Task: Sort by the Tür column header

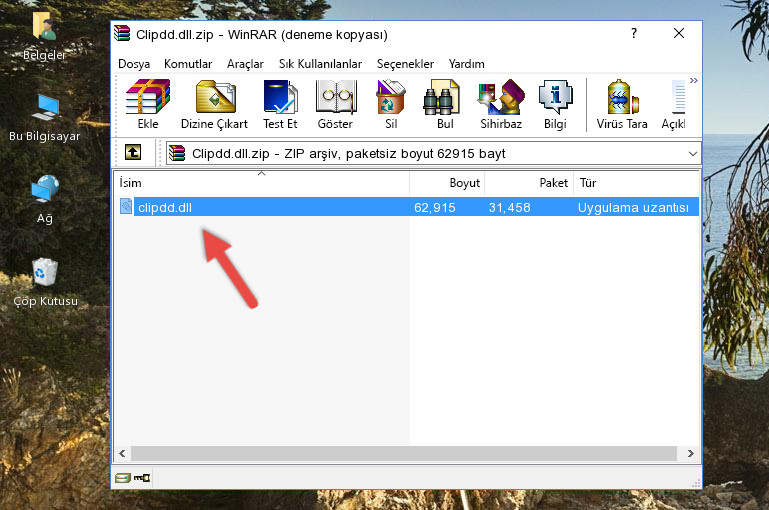Action: coord(637,183)
